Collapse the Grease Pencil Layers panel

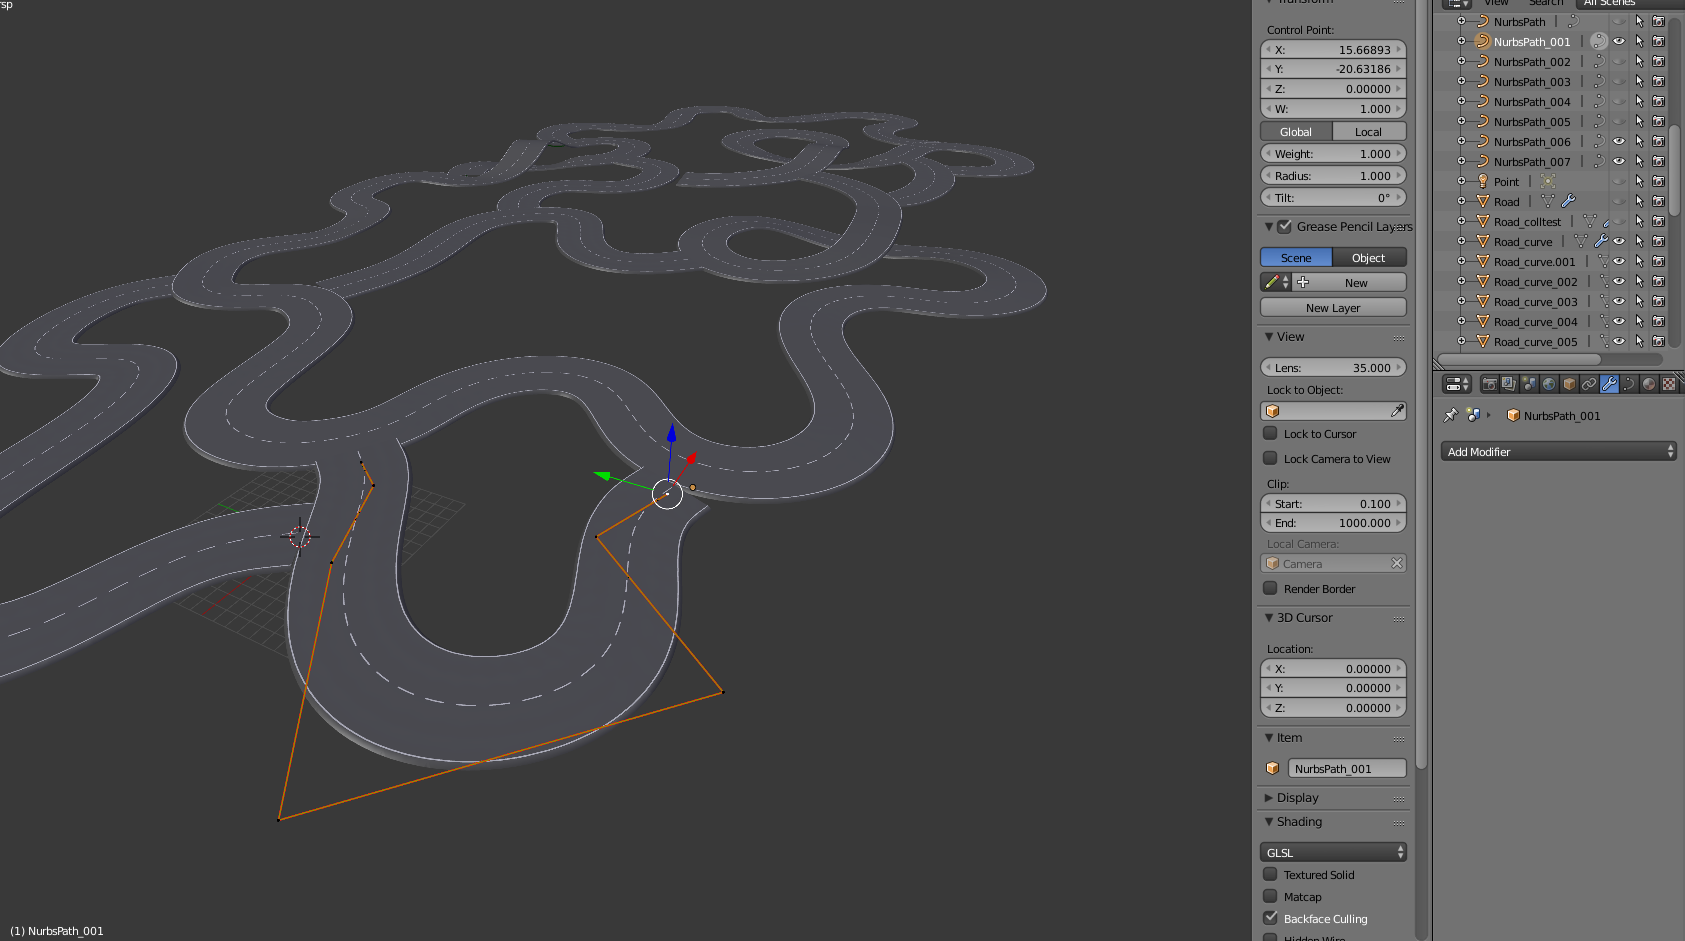tap(1269, 226)
